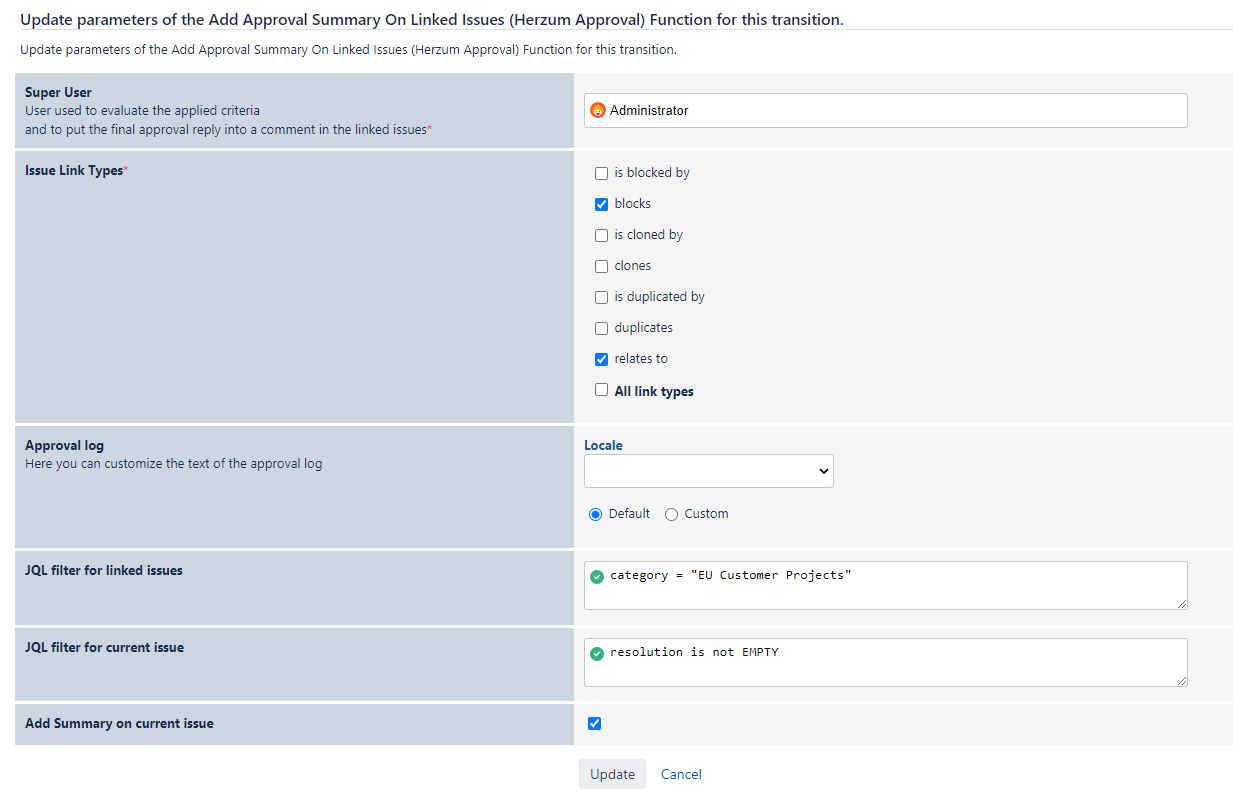1233x801 pixels.
Task: Toggle the 'All link types' checkbox
Action: click(601, 390)
